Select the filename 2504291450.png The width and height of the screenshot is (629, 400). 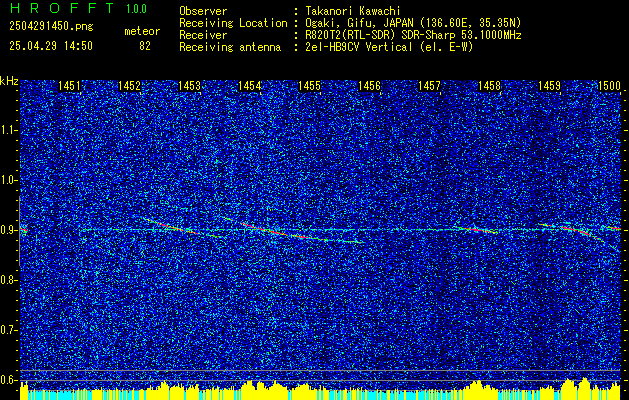pos(51,27)
